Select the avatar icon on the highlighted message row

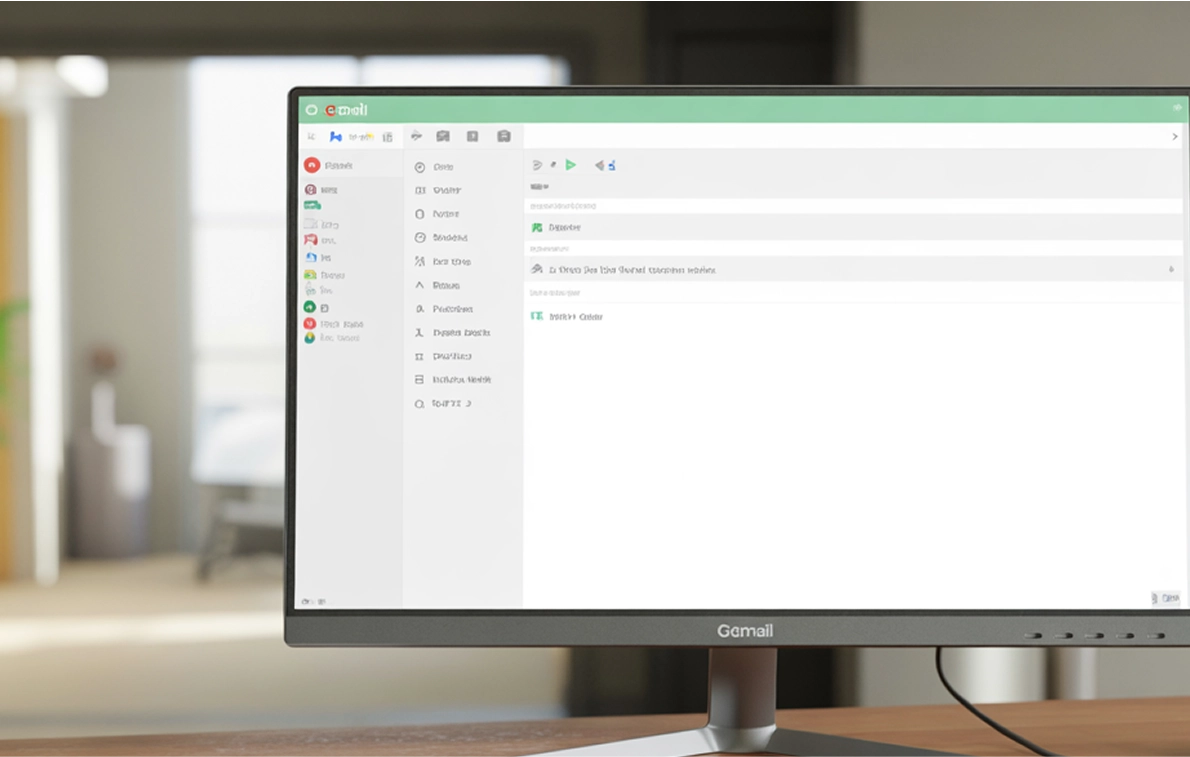536,270
